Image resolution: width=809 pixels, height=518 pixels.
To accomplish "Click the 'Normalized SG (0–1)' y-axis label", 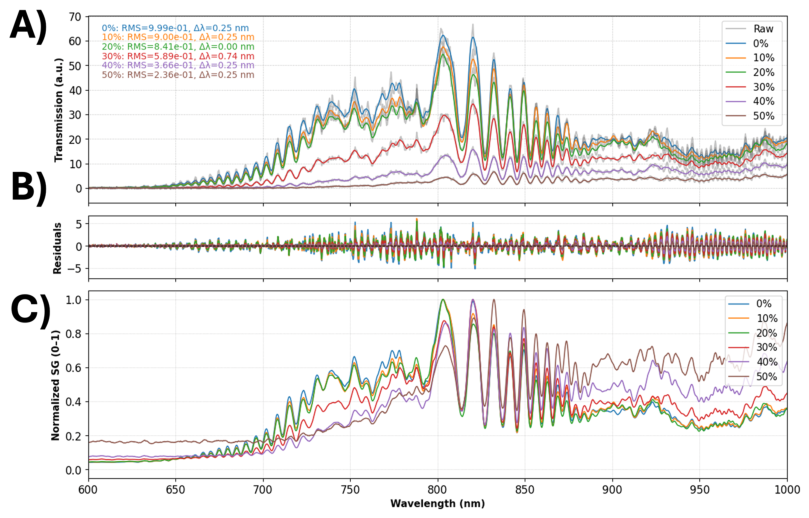I will coord(55,384).
